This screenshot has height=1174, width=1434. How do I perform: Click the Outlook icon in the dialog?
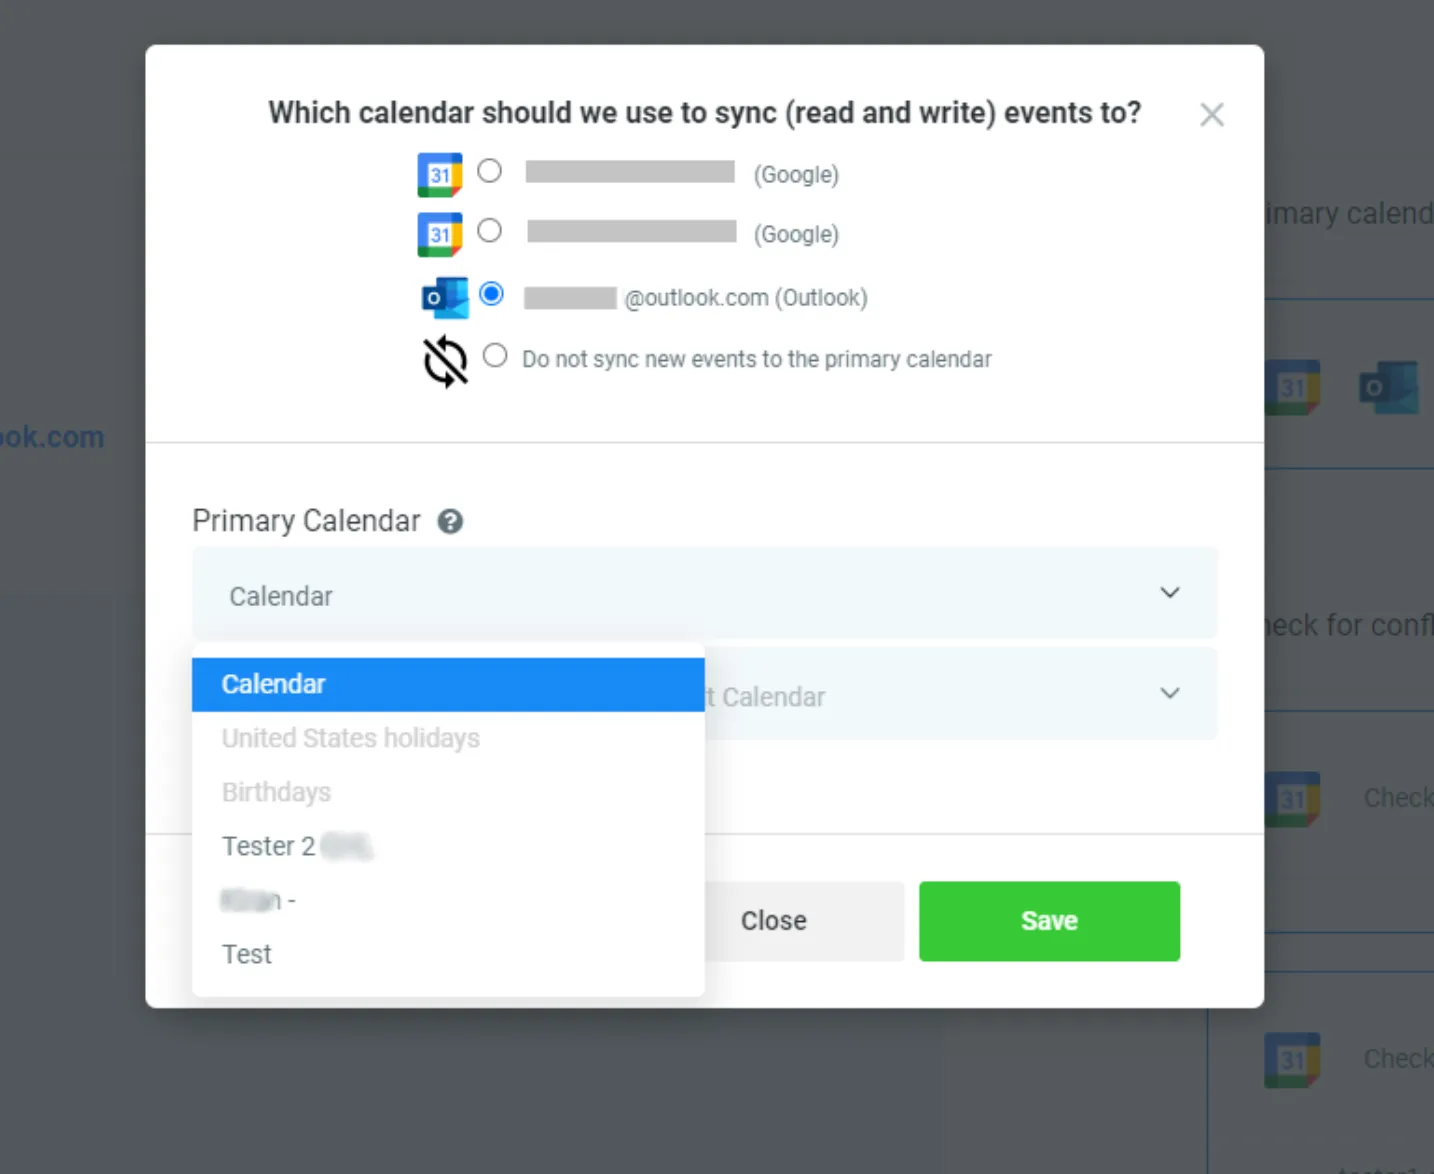point(445,298)
